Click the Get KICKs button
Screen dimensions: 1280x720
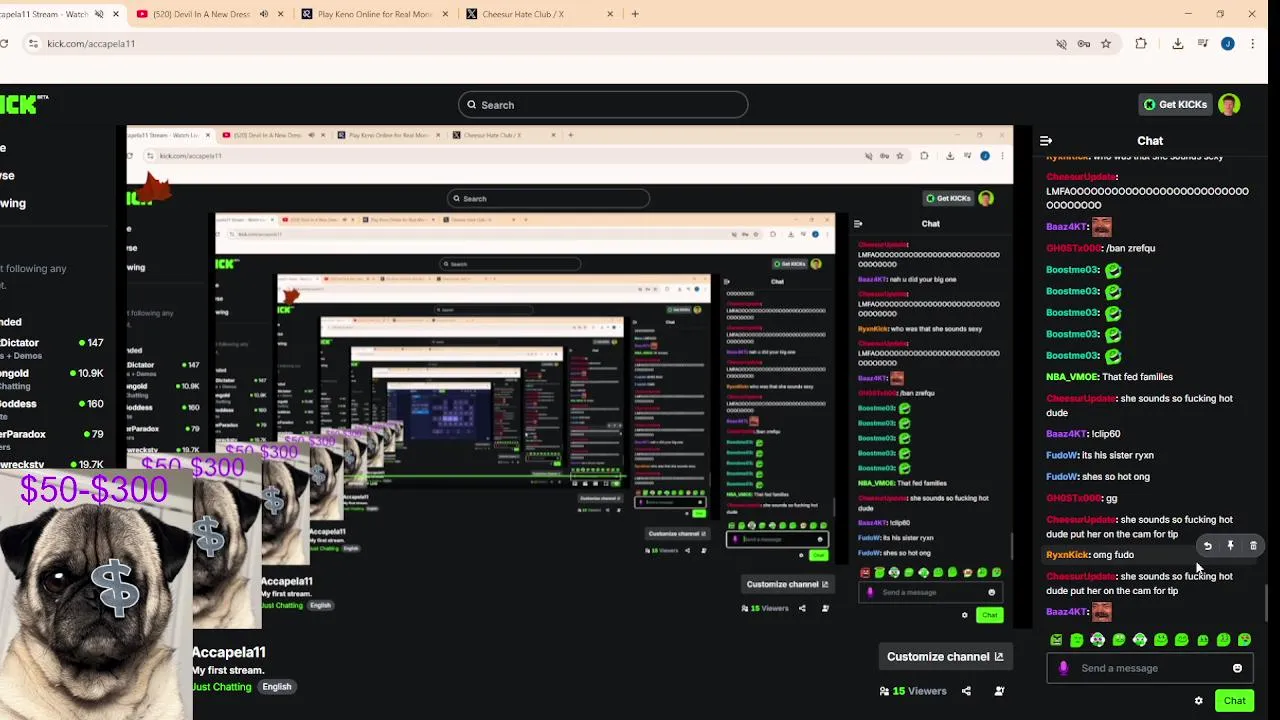click(1175, 104)
